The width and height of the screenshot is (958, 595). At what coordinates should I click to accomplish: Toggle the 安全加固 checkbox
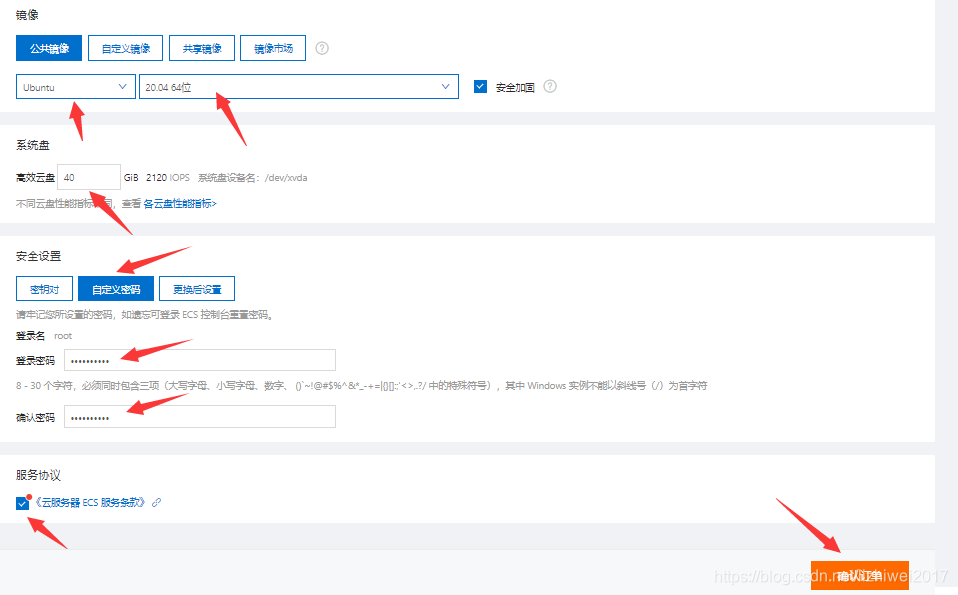[480, 87]
